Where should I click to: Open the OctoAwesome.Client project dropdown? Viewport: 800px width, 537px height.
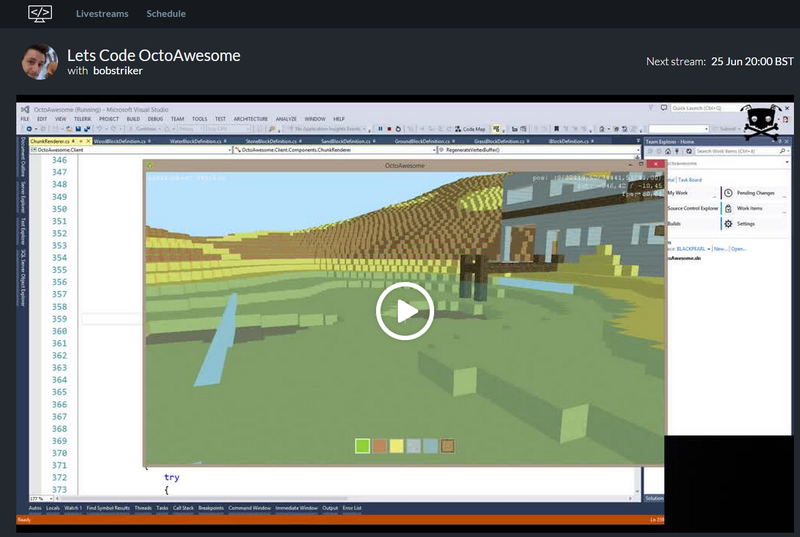(131, 150)
